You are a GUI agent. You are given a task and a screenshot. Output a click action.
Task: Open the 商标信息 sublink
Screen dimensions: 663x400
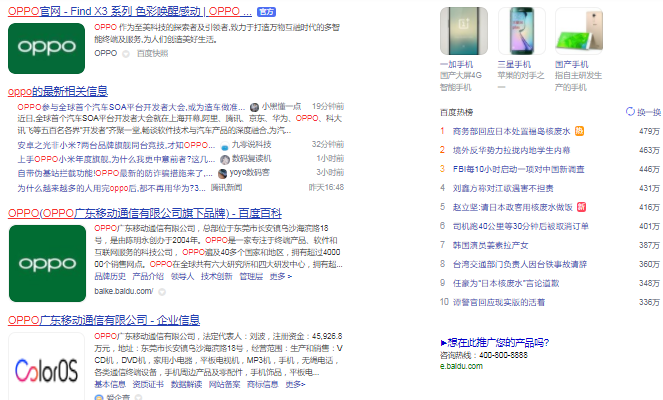(x=262, y=384)
